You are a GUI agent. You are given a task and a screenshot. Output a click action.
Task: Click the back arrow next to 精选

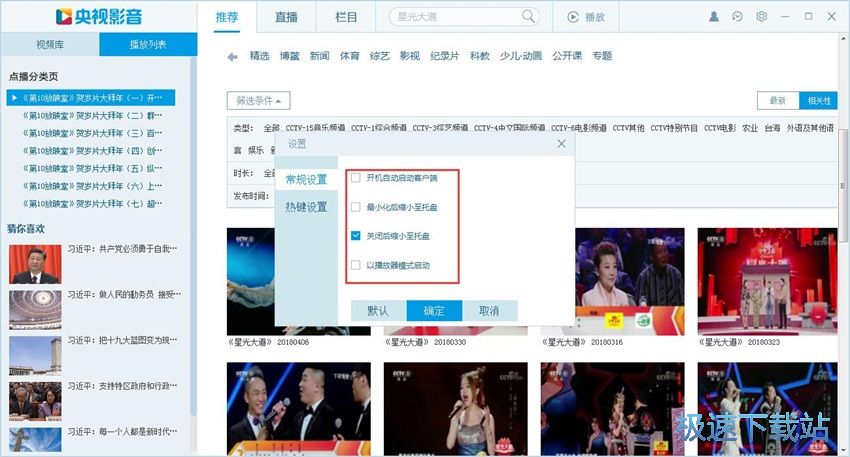(x=233, y=56)
